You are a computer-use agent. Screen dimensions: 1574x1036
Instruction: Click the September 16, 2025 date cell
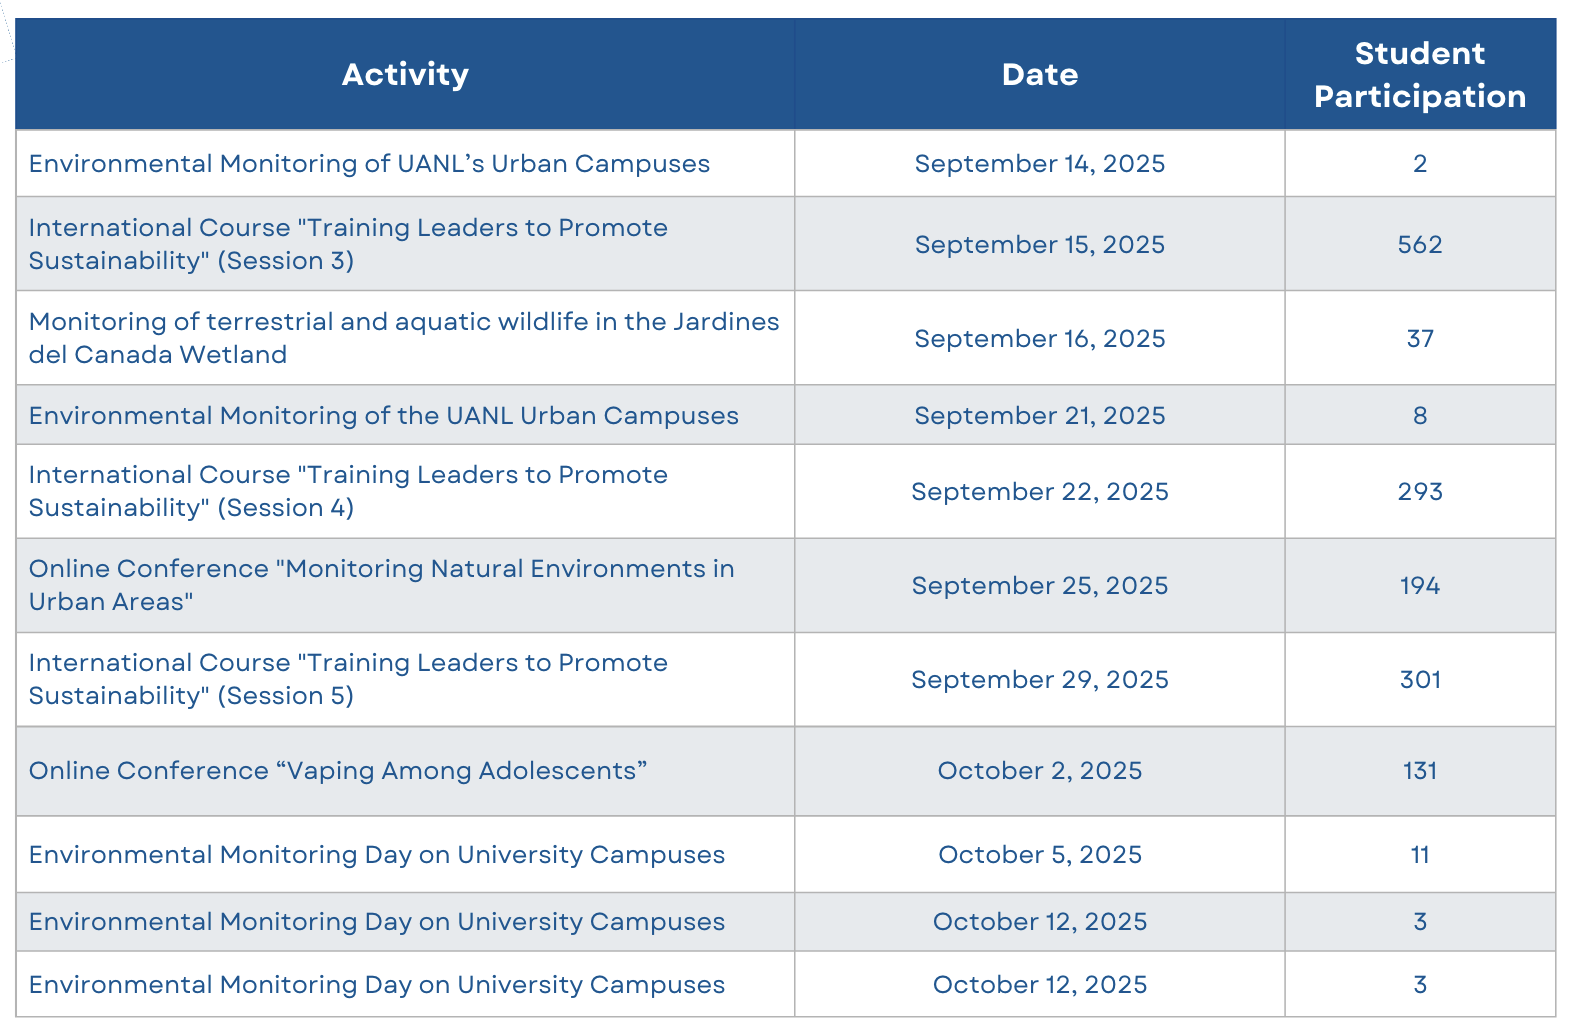click(1040, 338)
